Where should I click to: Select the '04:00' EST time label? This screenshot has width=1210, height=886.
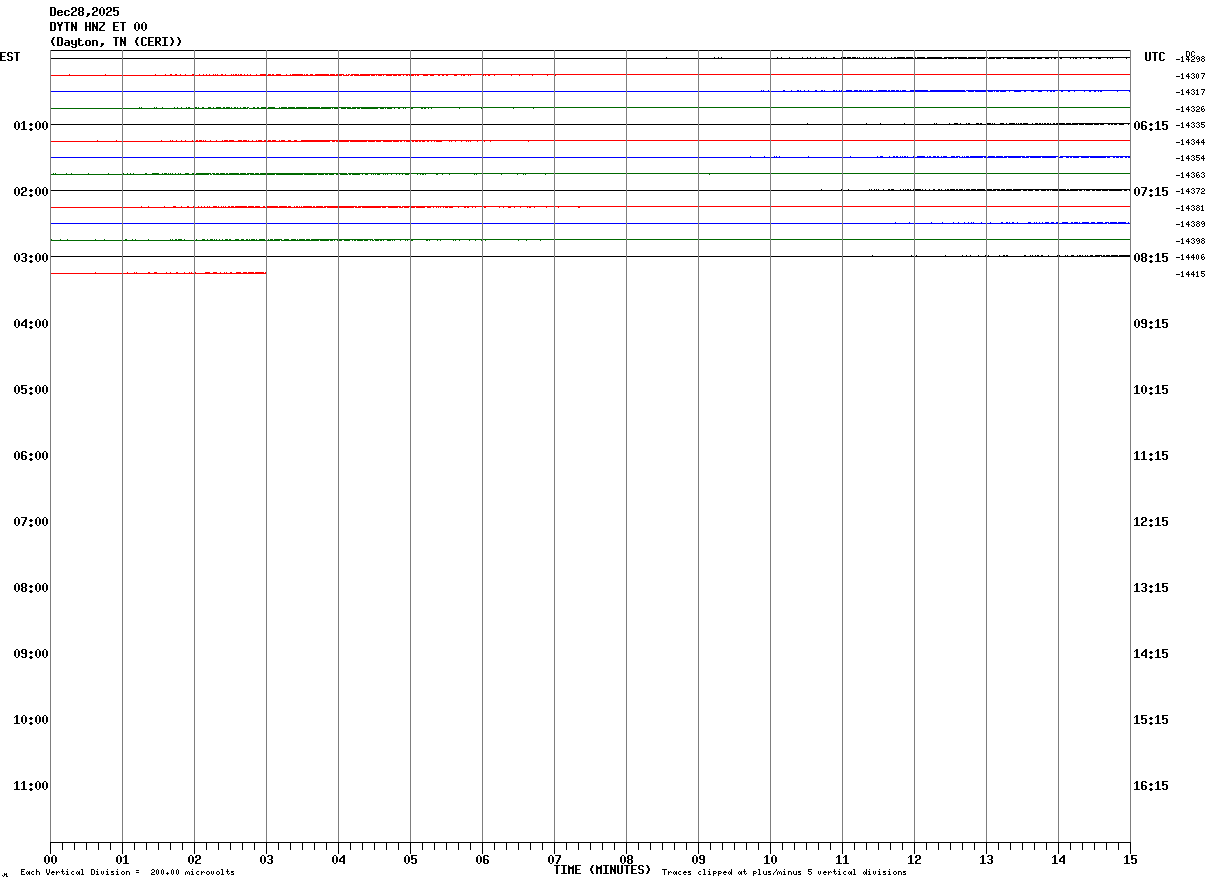(x=31, y=323)
